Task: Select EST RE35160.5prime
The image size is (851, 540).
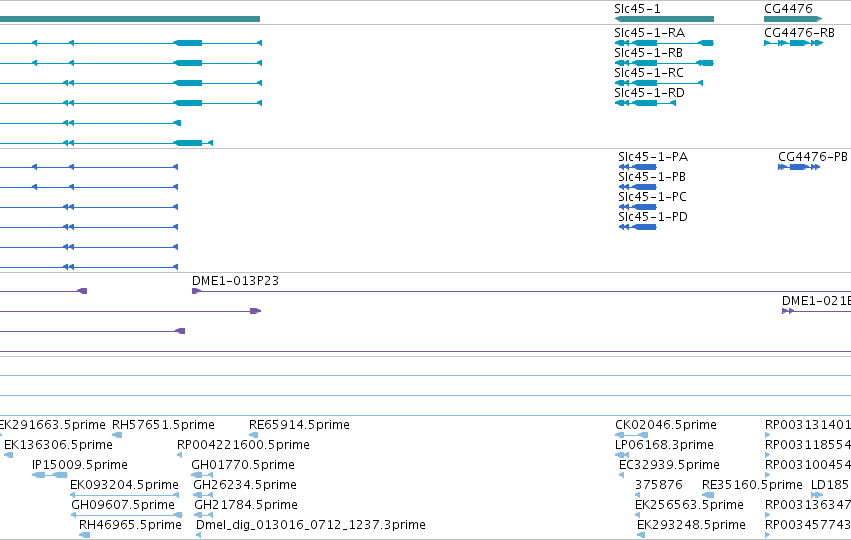Action: pos(752,485)
